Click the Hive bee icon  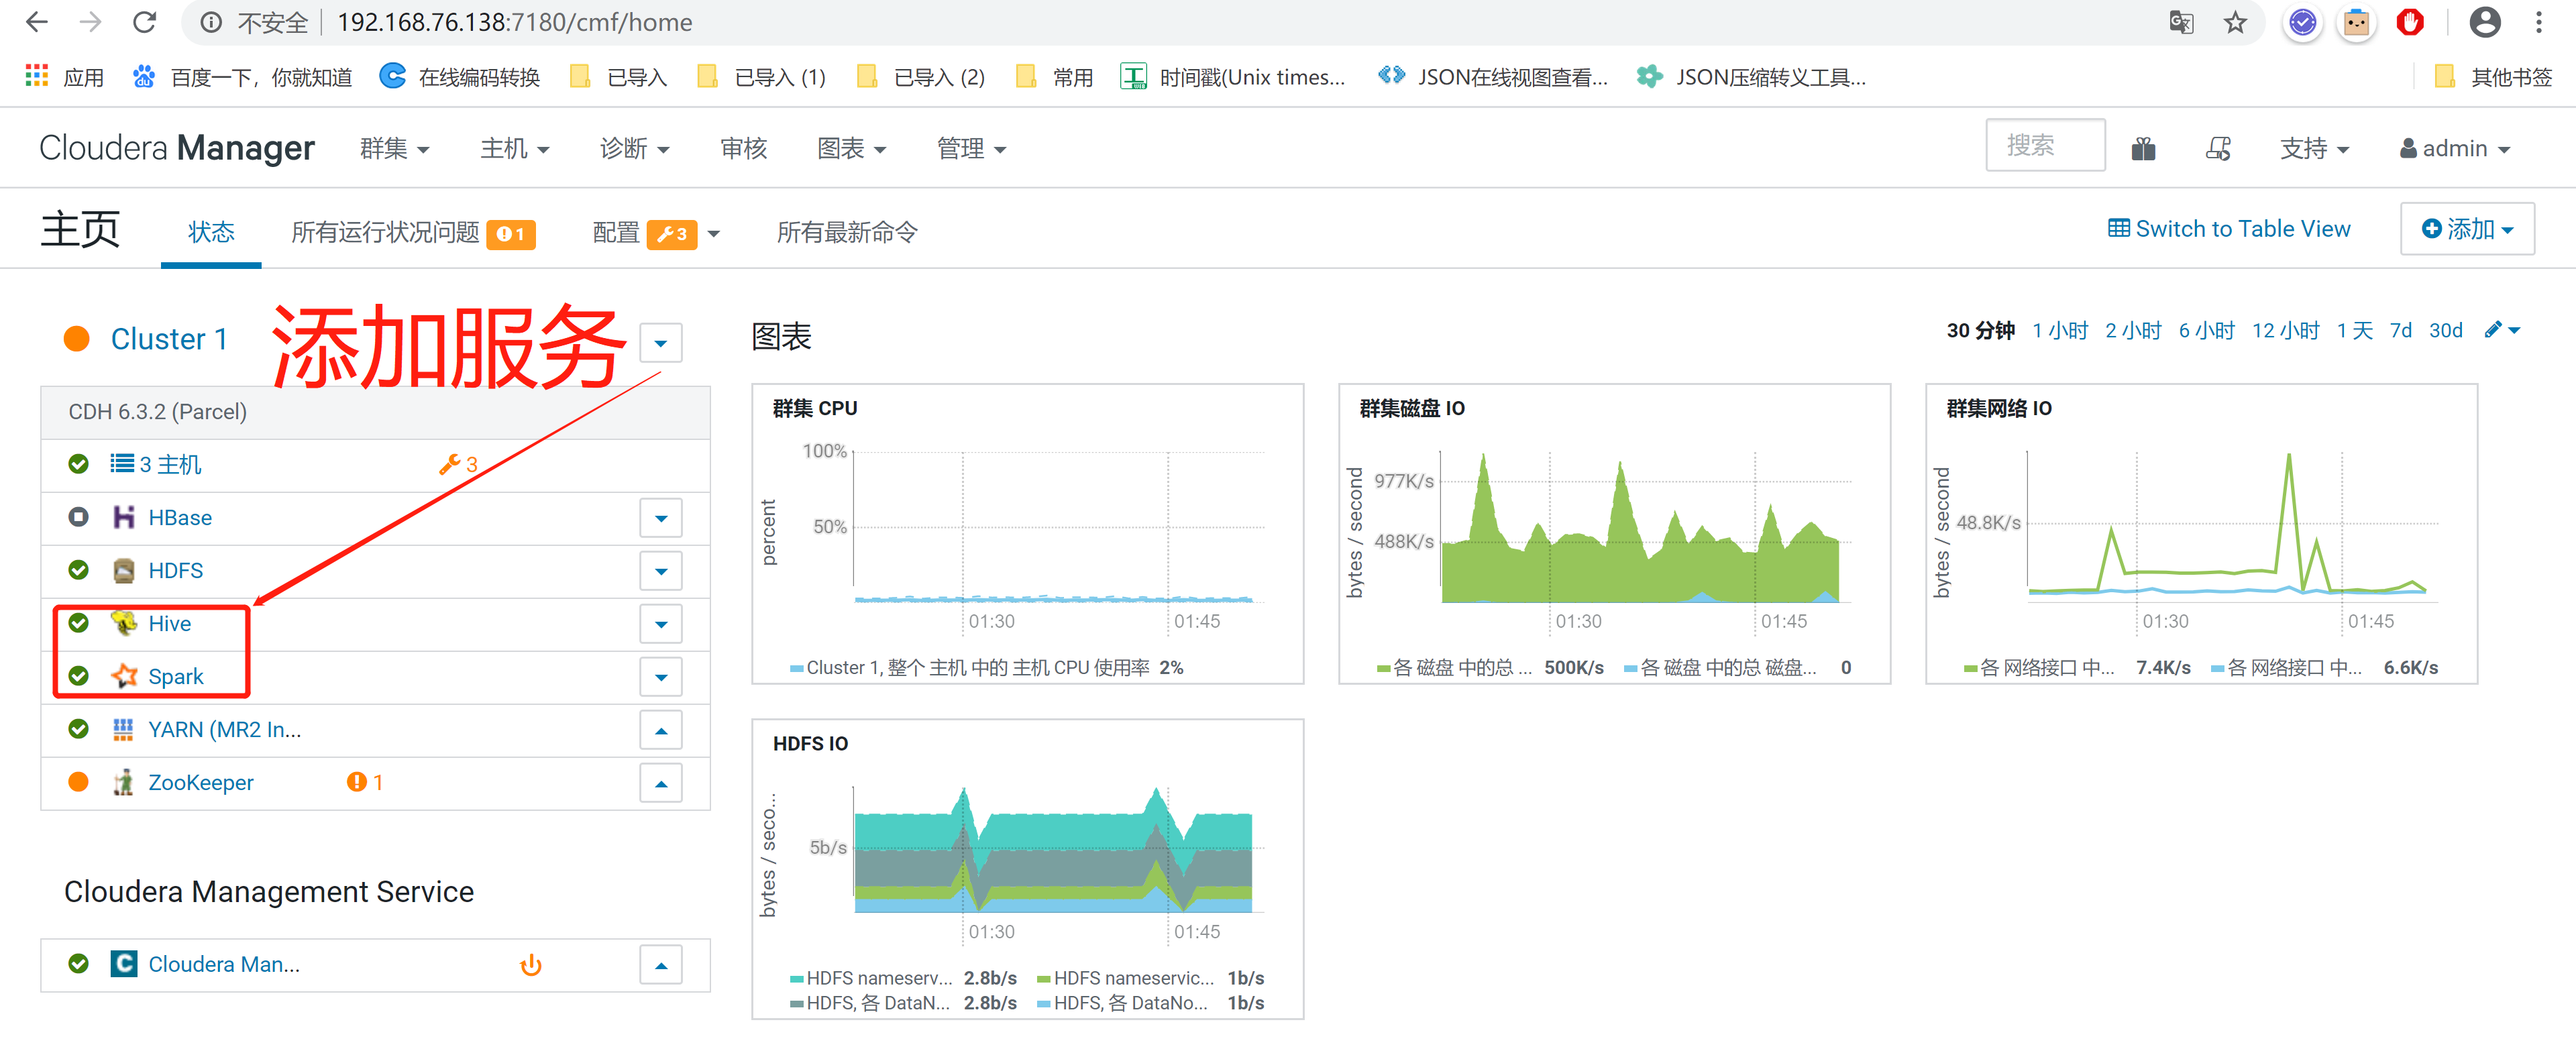(x=124, y=623)
